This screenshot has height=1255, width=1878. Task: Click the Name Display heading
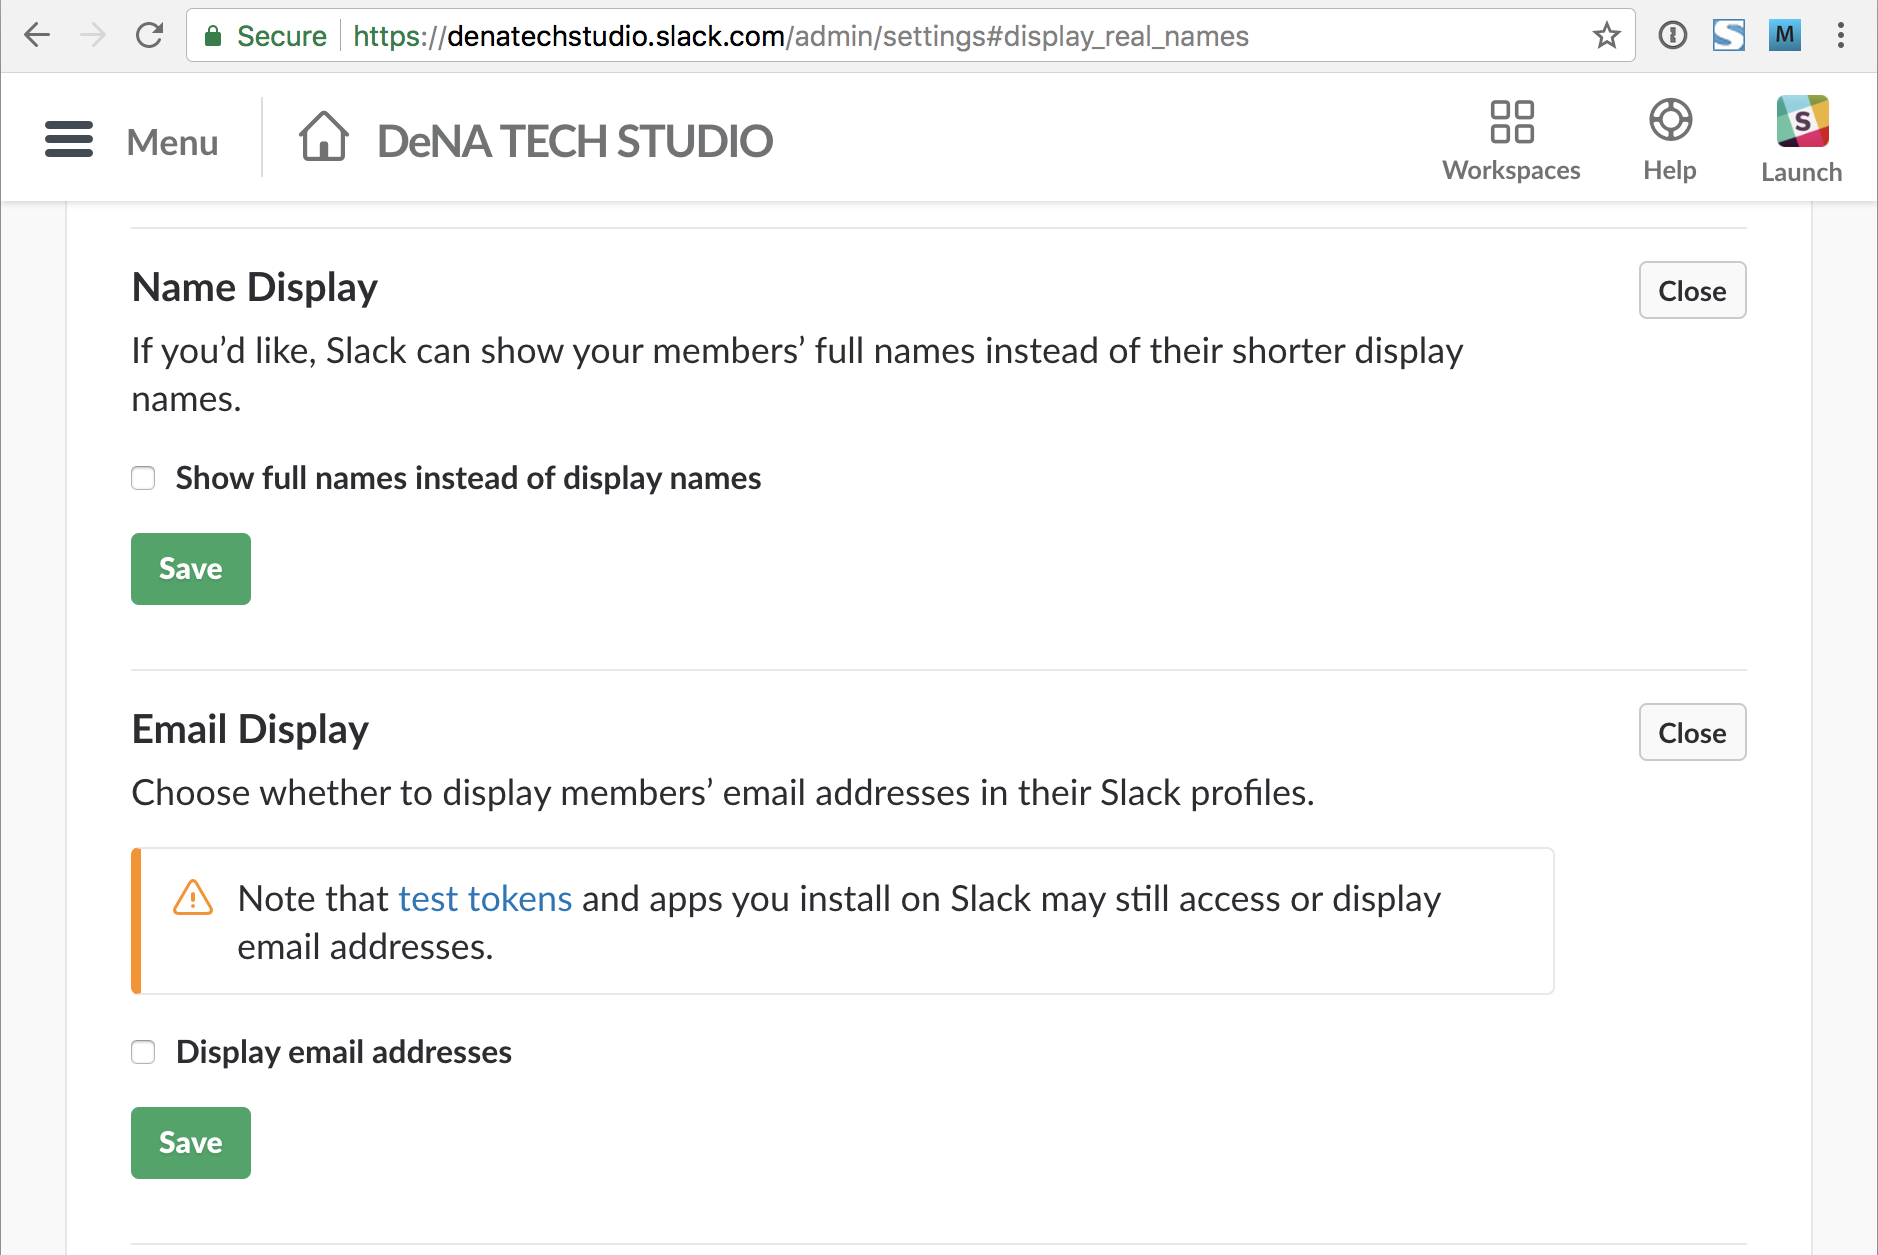point(255,288)
